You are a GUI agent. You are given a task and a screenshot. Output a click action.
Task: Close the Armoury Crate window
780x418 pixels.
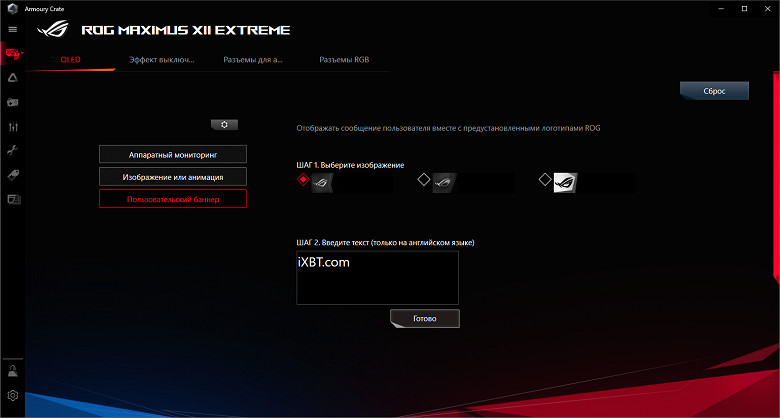click(x=768, y=8)
